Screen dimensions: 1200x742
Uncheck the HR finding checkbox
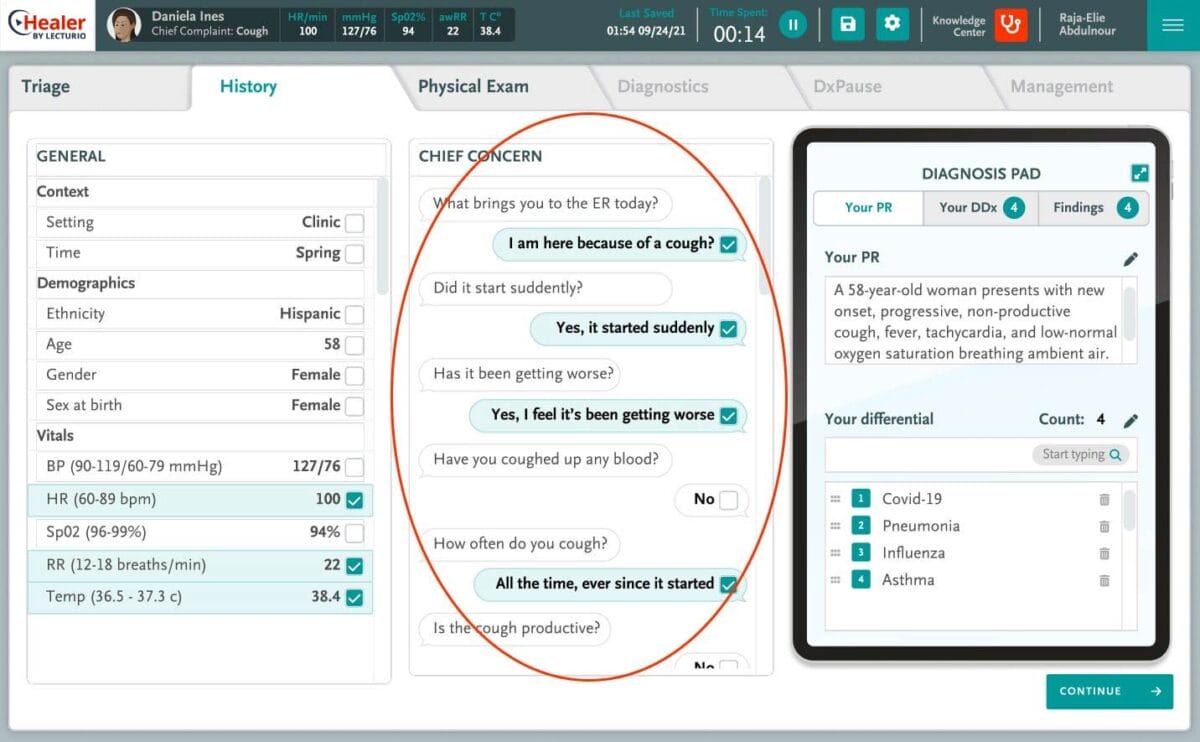[x=355, y=499]
